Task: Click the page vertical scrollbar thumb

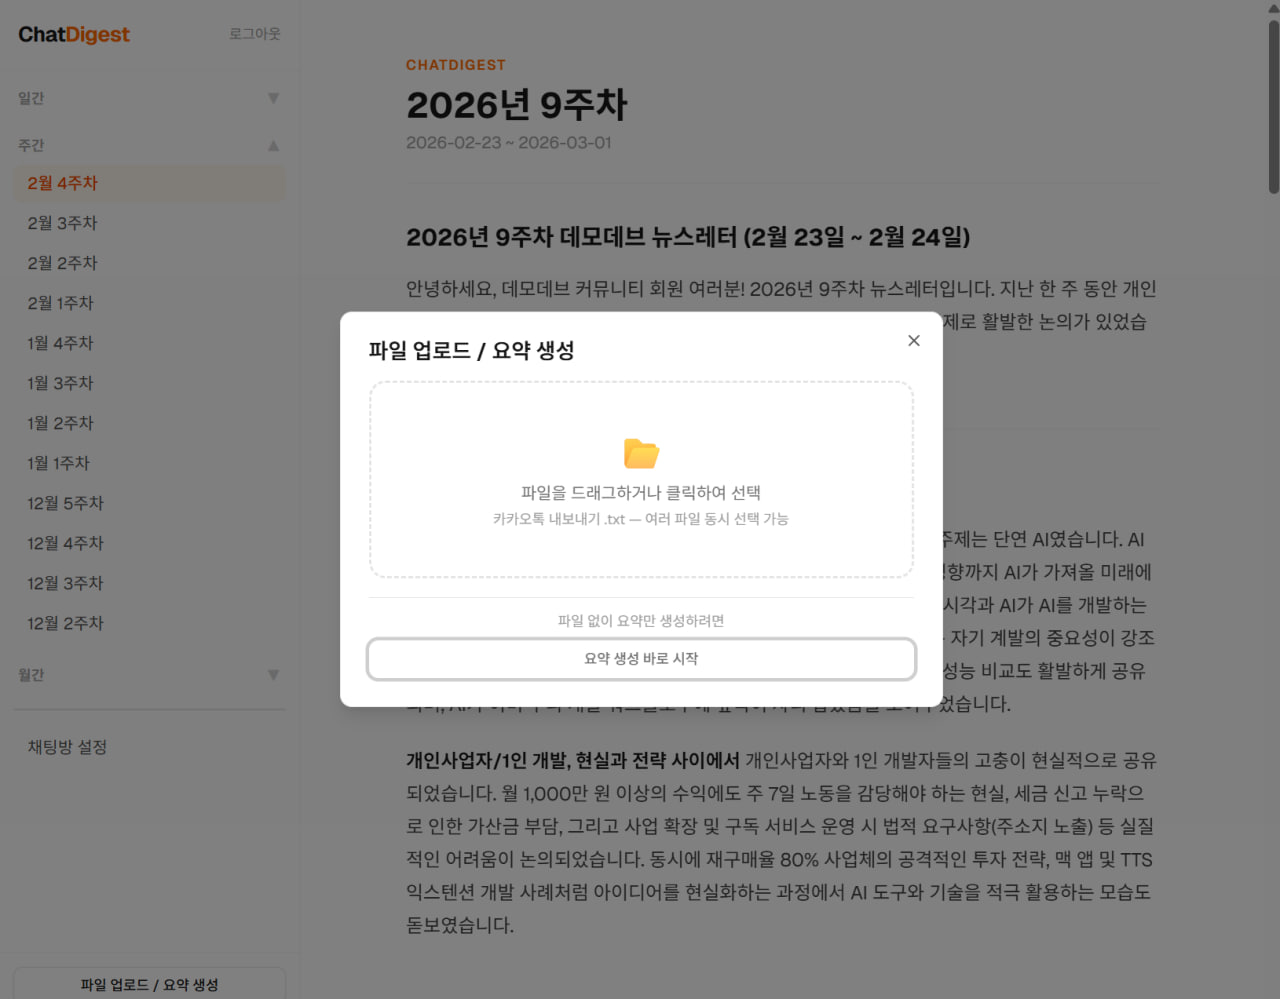Action: coord(1273,105)
